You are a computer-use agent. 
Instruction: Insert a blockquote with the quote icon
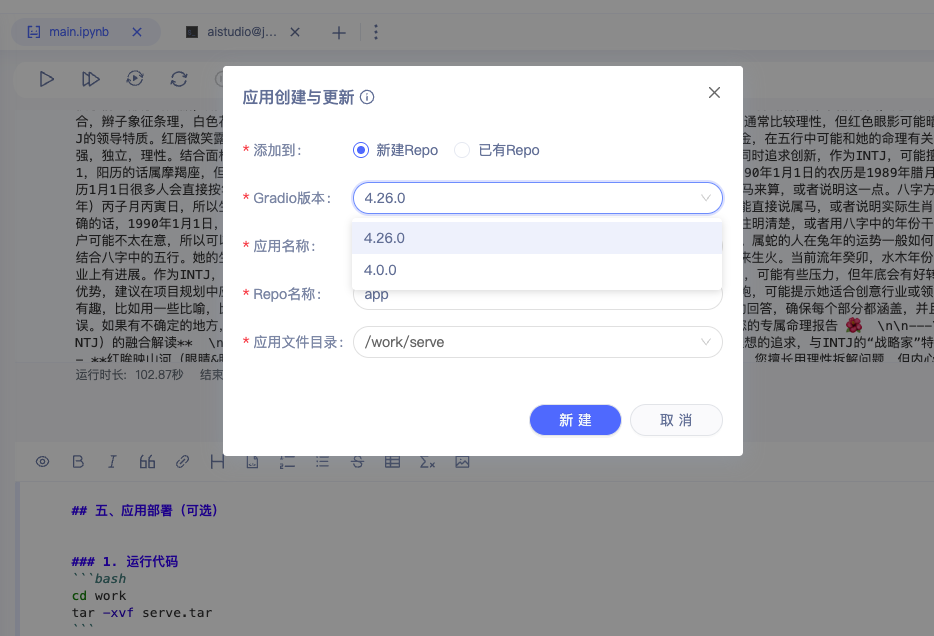[147, 462]
